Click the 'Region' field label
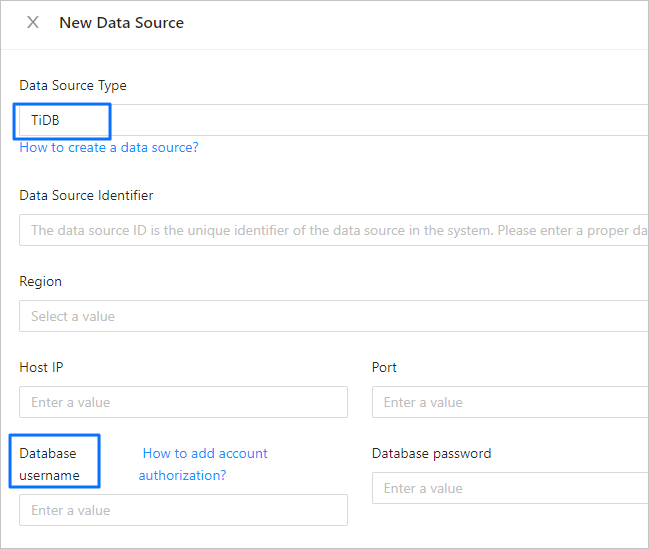Screen dimensions: 649x549 pos(40,281)
